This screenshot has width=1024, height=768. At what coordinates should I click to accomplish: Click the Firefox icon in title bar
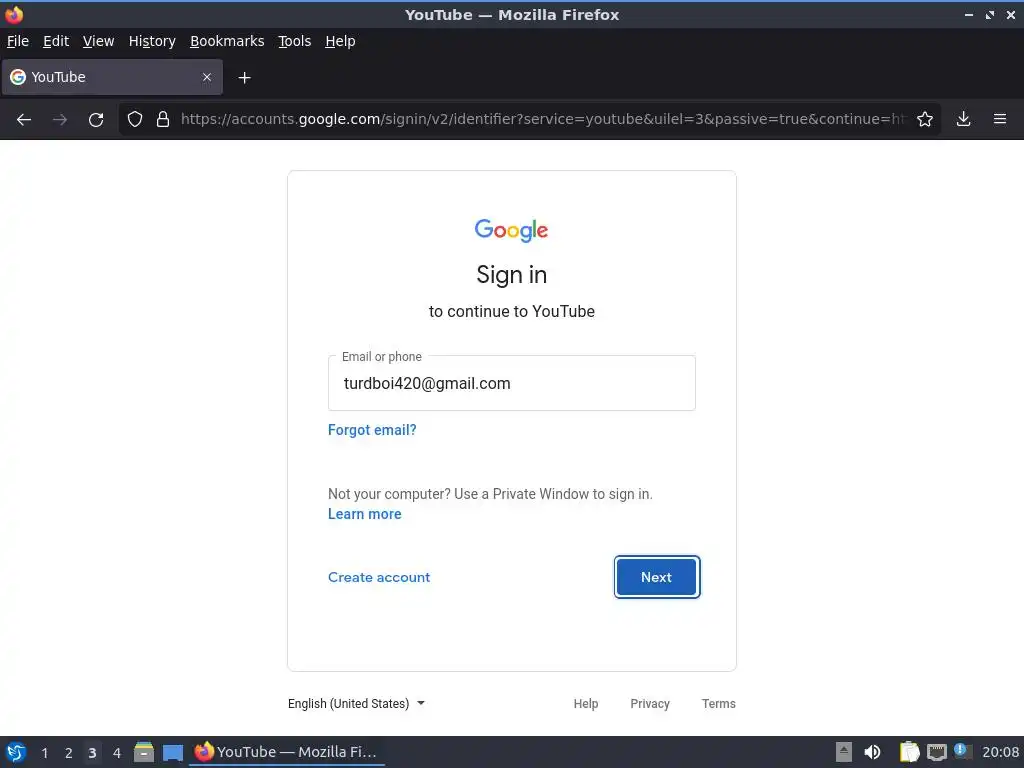pos(13,14)
